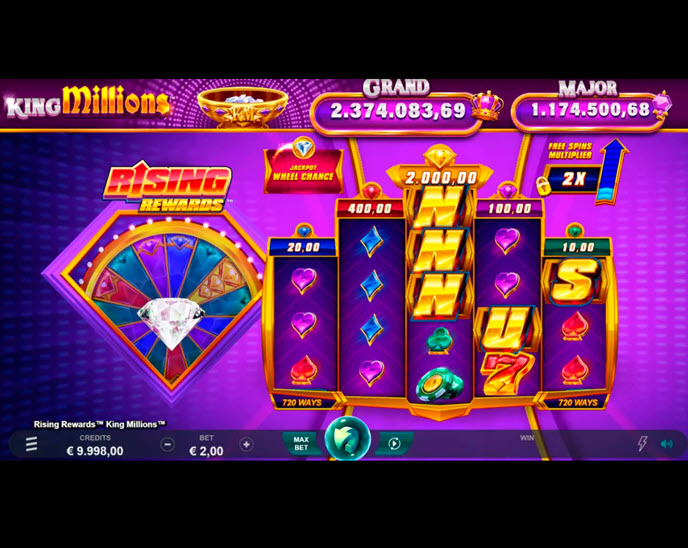This screenshot has width=688, height=548.
Task: Click the King Millions logo
Action: tap(88, 103)
